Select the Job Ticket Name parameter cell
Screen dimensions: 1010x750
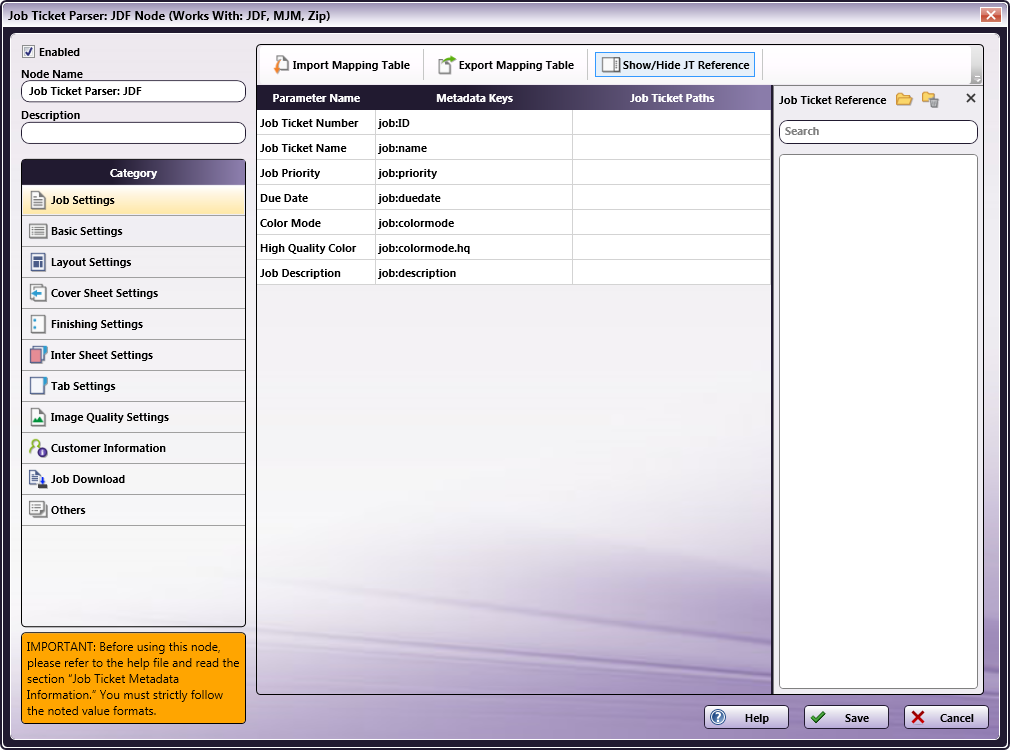316,148
